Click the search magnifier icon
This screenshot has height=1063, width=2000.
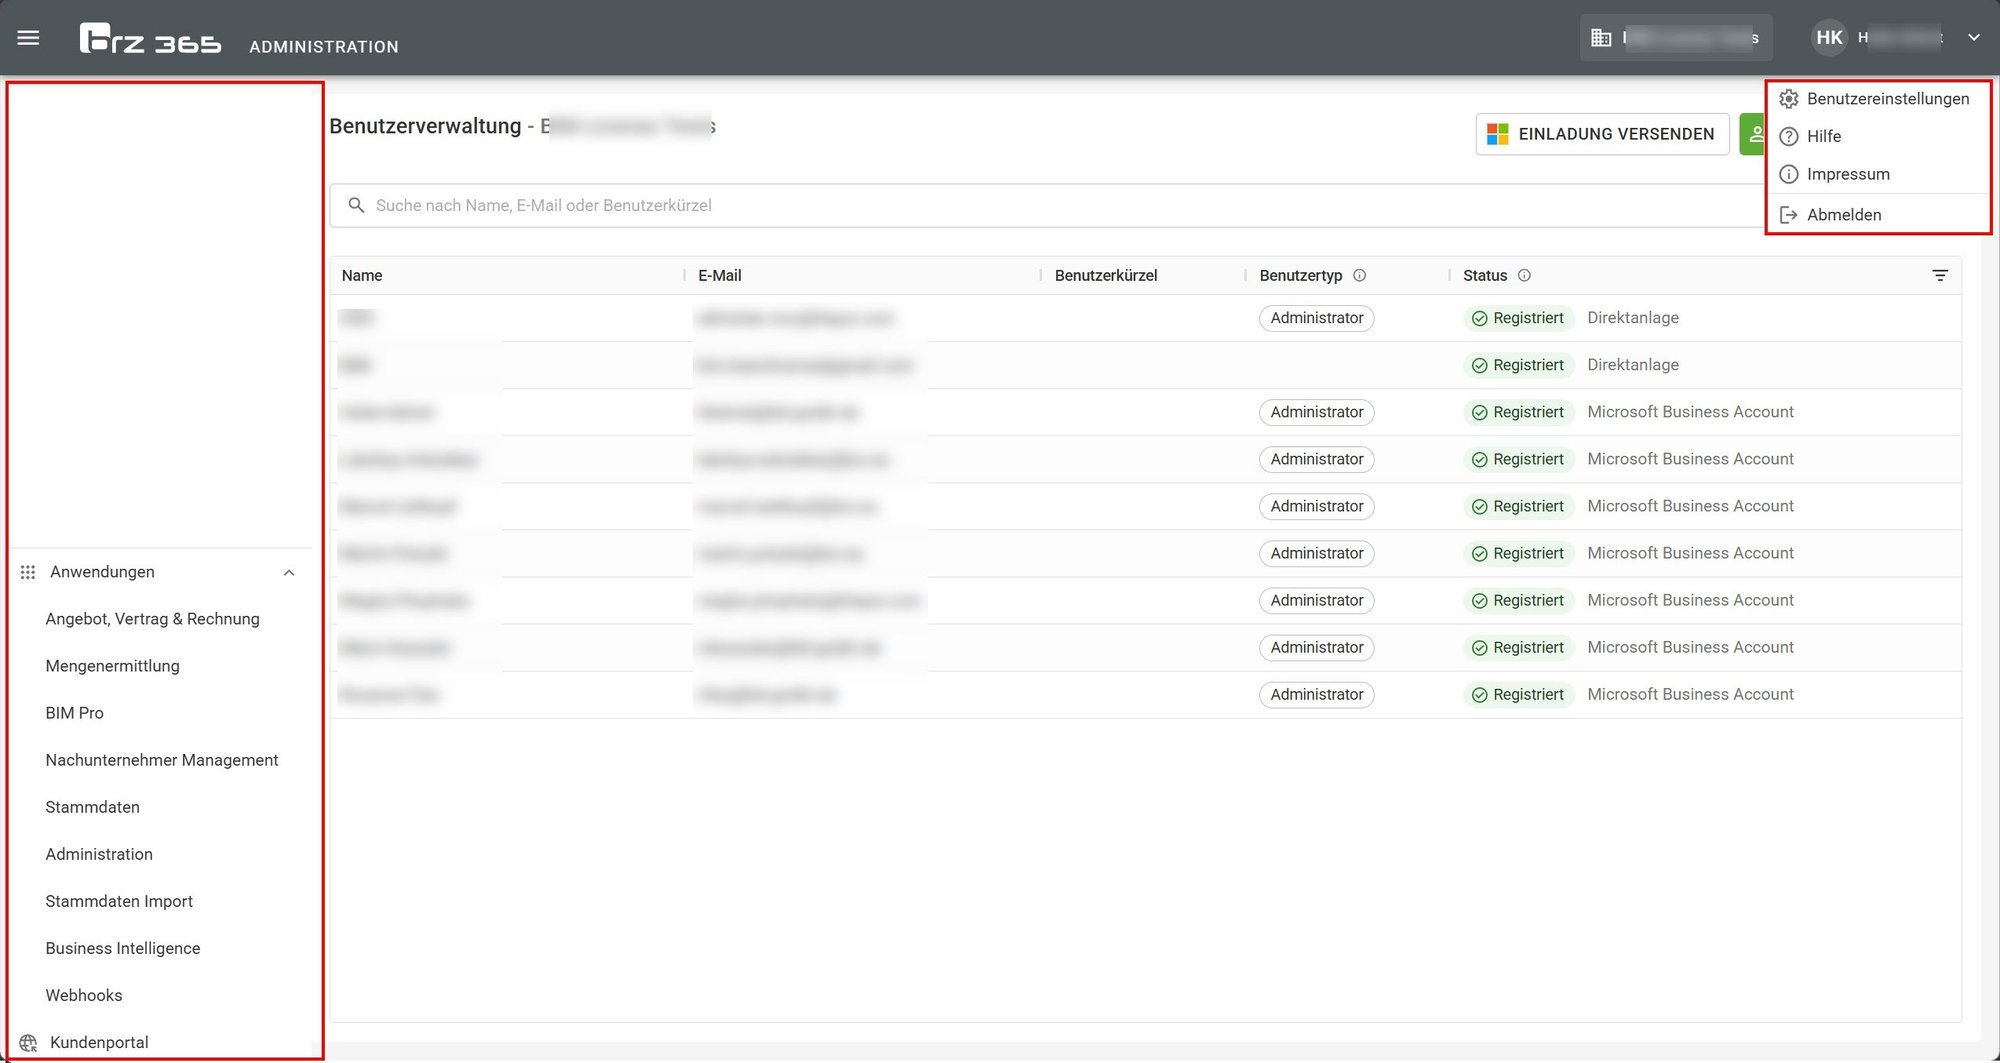[356, 205]
